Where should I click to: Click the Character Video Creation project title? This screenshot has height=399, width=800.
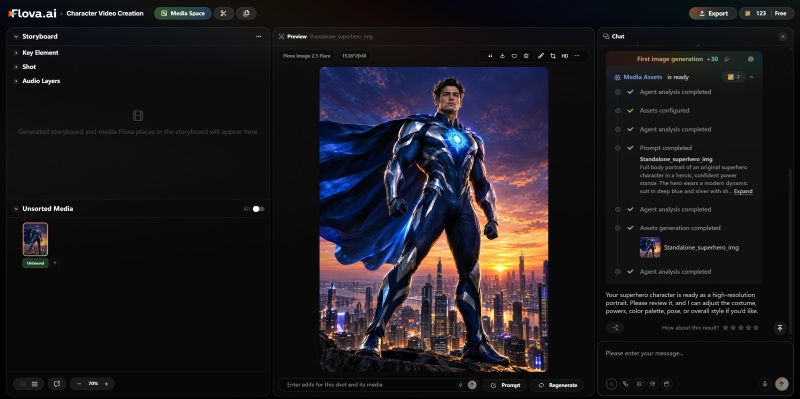click(105, 14)
